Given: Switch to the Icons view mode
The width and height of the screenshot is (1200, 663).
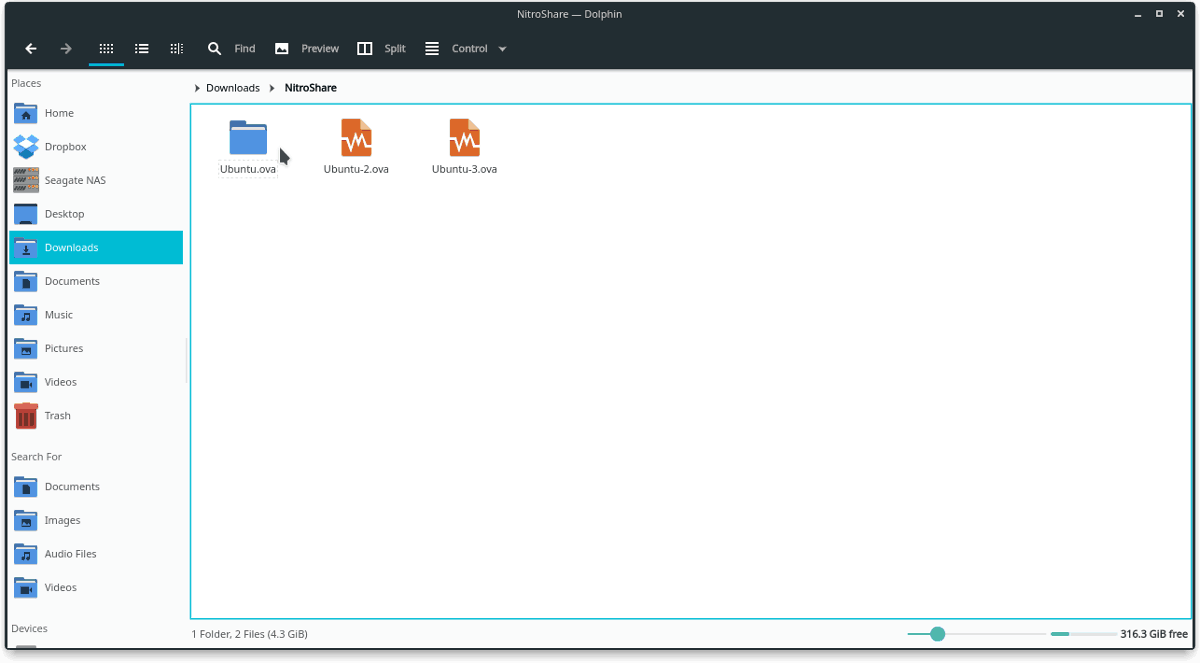Looking at the screenshot, I should (x=105, y=48).
